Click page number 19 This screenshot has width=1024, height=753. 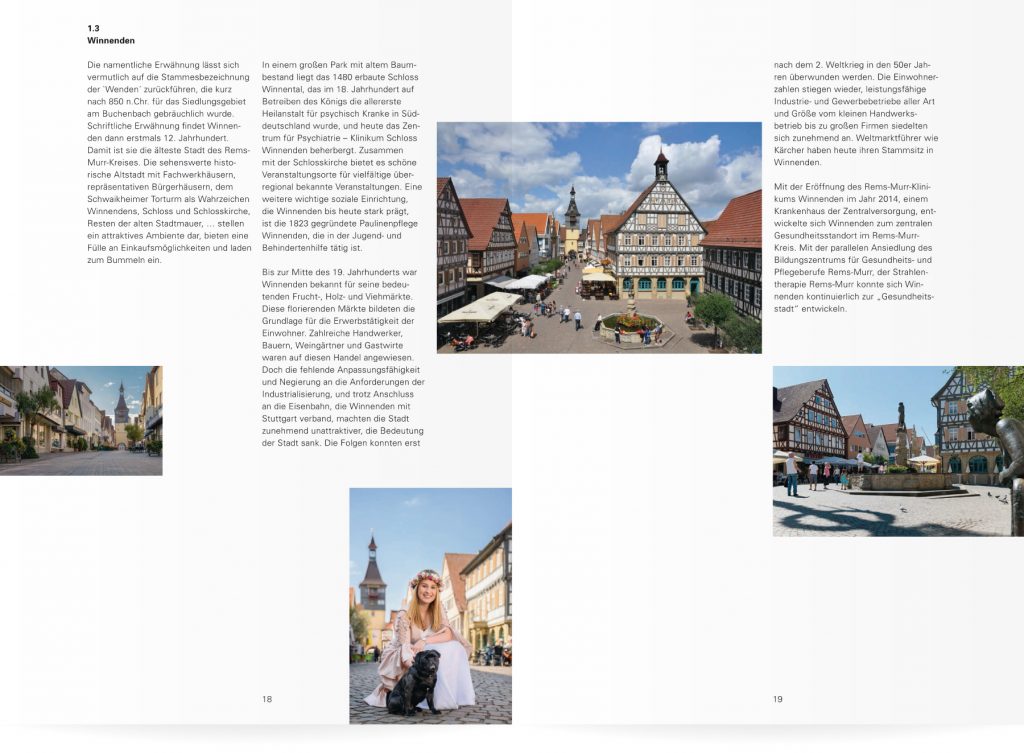tap(778, 698)
